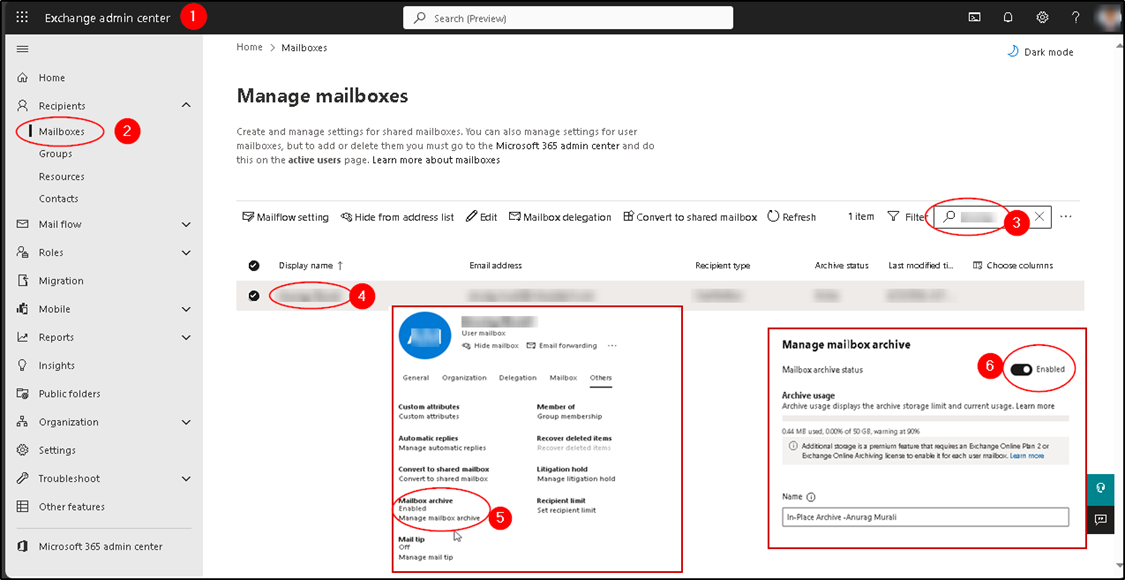Screen dimensions: 1125x580
Task: Switch to the Mailbox tab
Action: (563, 378)
